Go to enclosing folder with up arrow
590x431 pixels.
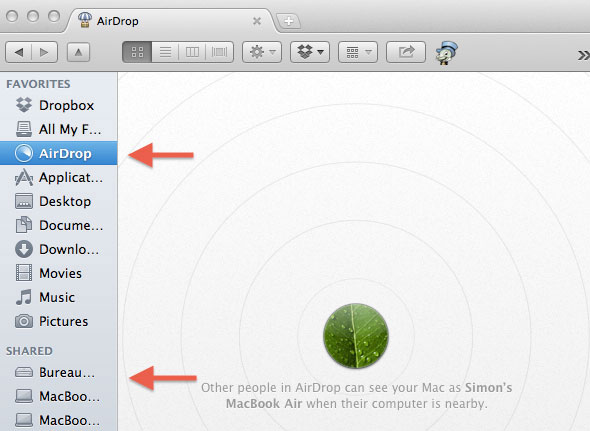pos(78,52)
